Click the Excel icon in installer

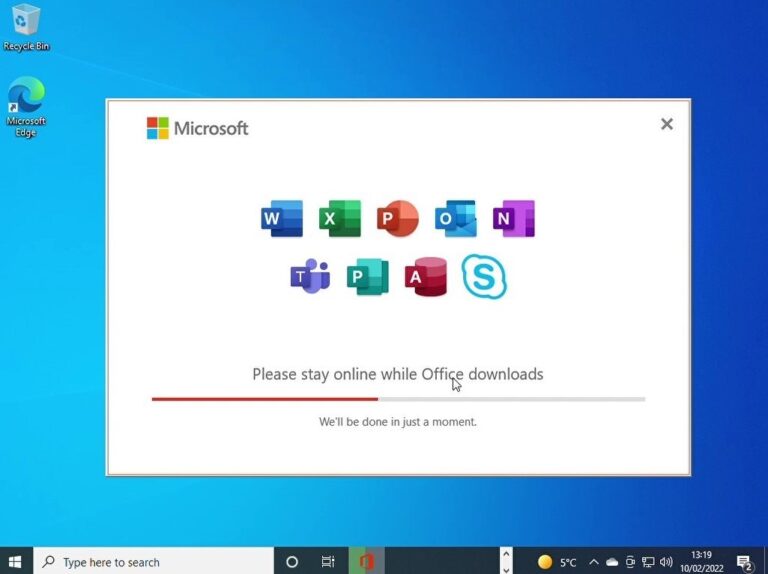(x=340, y=218)
